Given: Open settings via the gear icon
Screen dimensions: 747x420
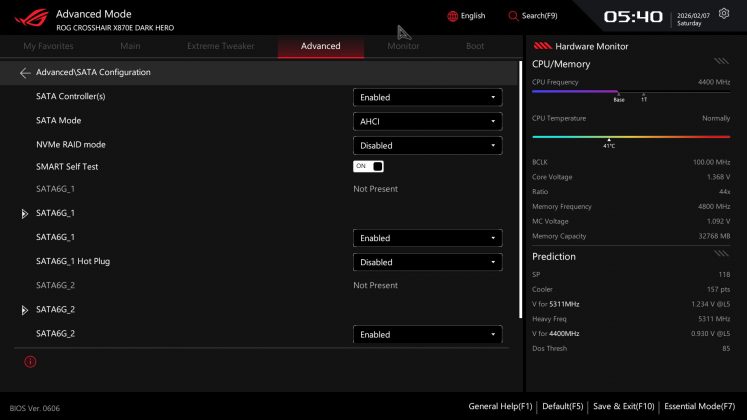Looking at the screenshot, I should 724,14.
